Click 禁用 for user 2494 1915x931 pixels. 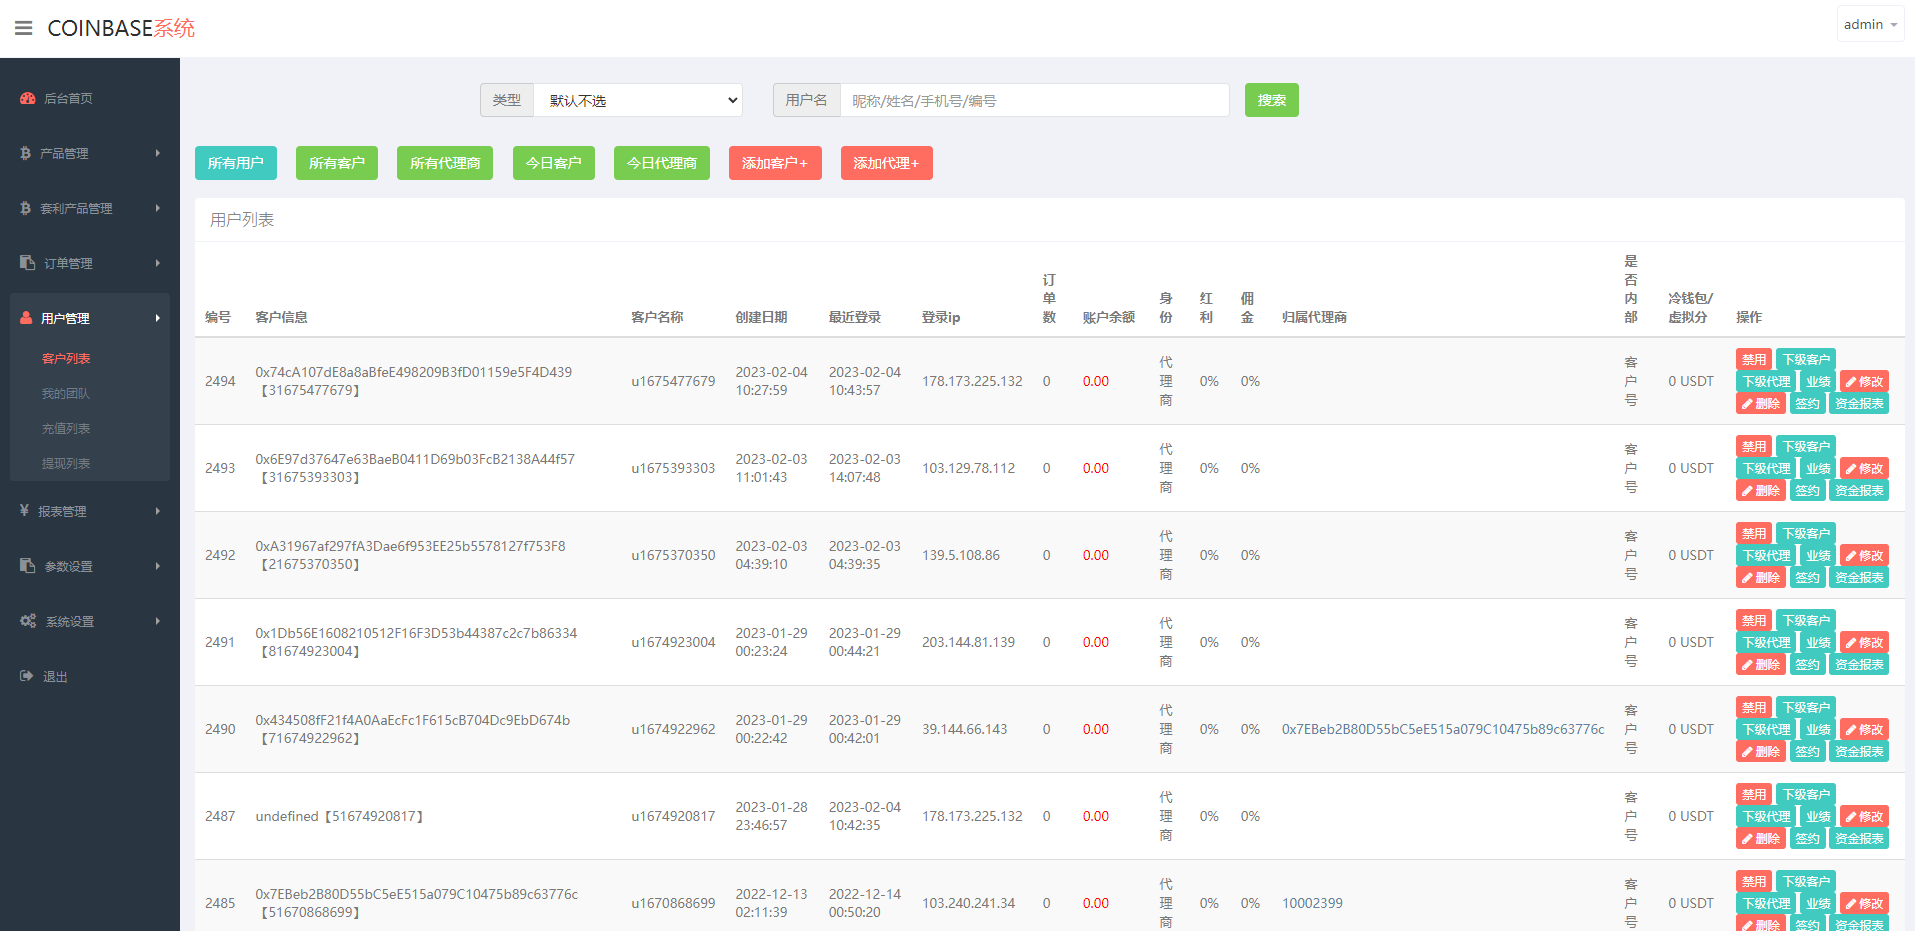[x=1753, y=359]
